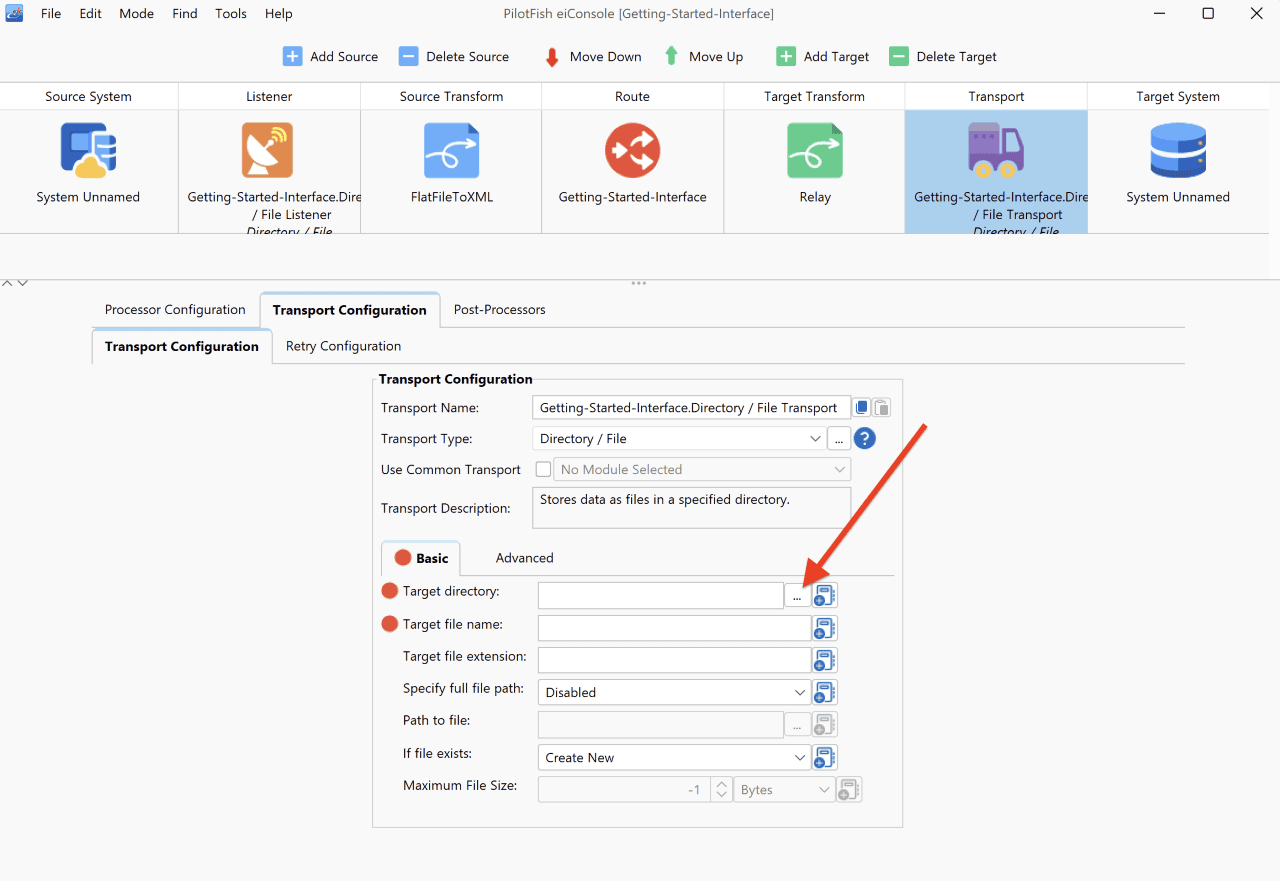Select the Listener satellite dish icon
Image resolution: width=1280 pixels, height=881 pixels.
268,150
